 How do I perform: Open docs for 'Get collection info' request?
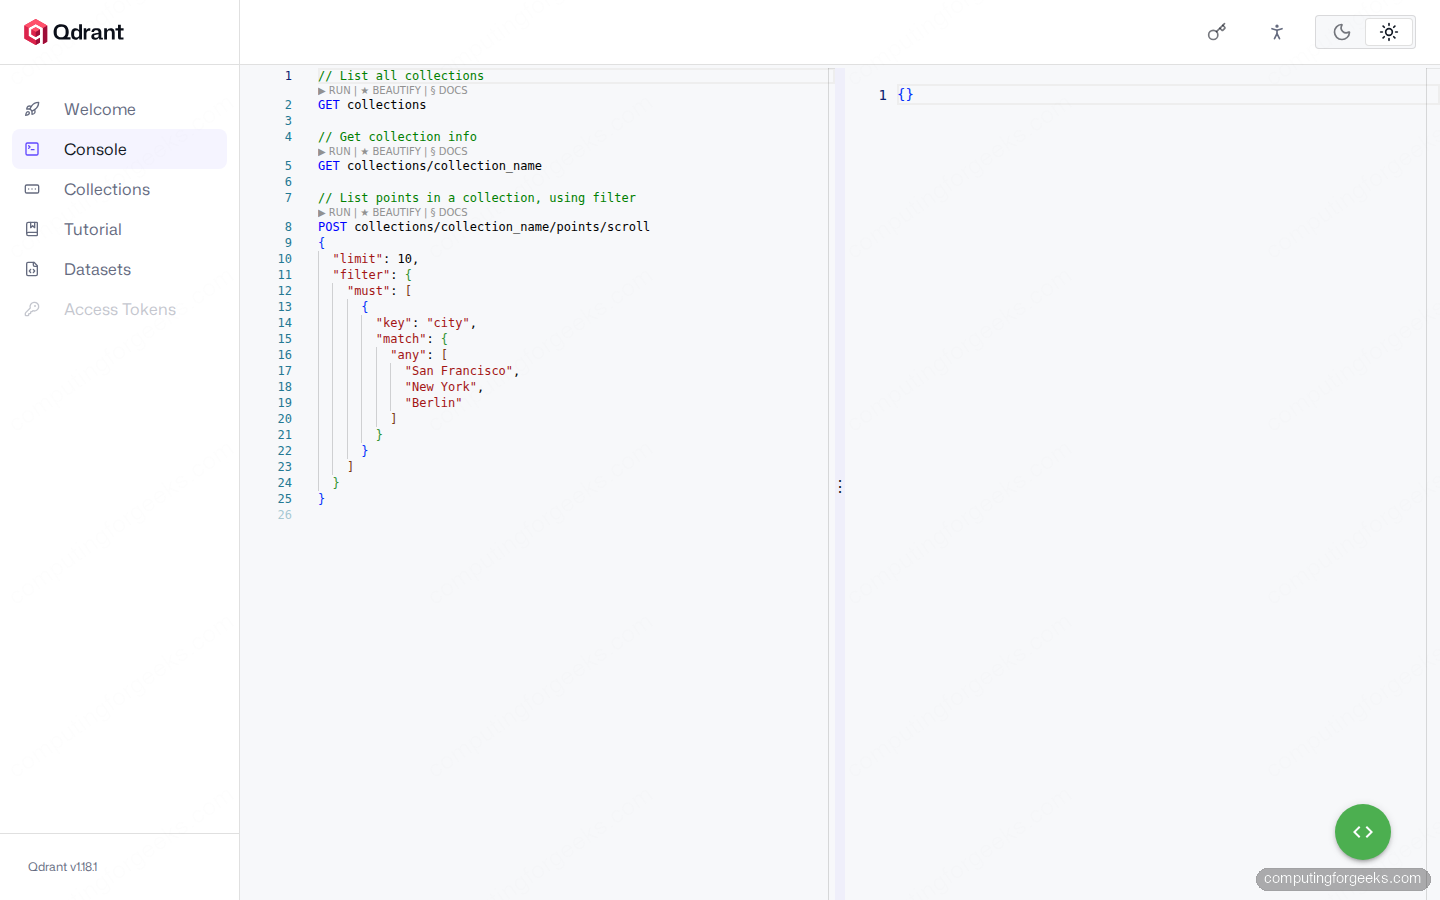[x=449, y=151]
